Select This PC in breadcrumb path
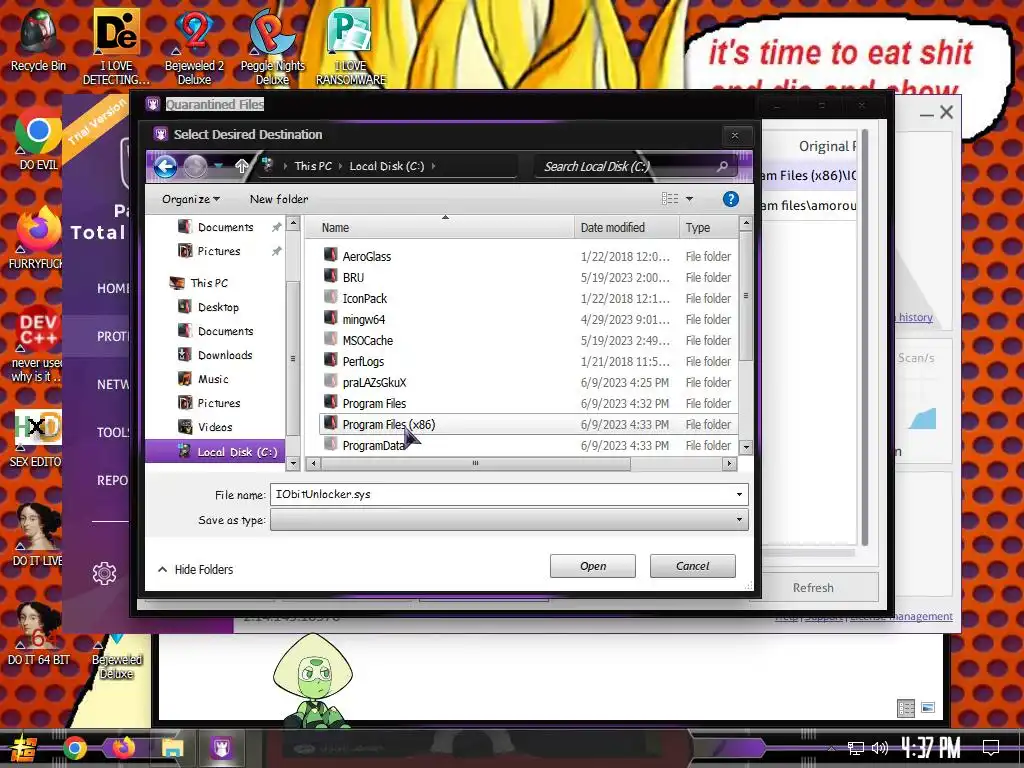The image size is (1024, 768). (x=313, y=166)
